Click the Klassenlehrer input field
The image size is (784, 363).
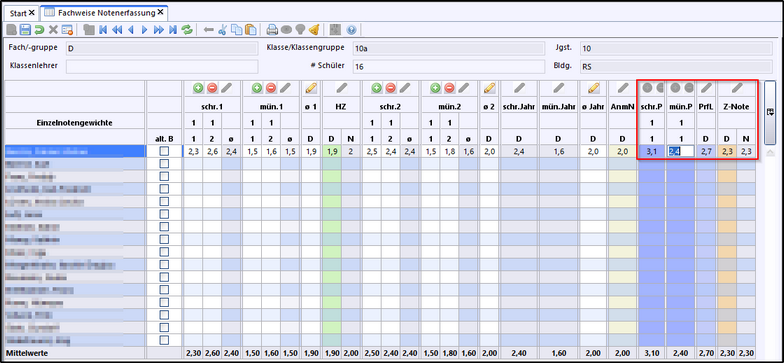pyautogui.click(x=162, y=66)
